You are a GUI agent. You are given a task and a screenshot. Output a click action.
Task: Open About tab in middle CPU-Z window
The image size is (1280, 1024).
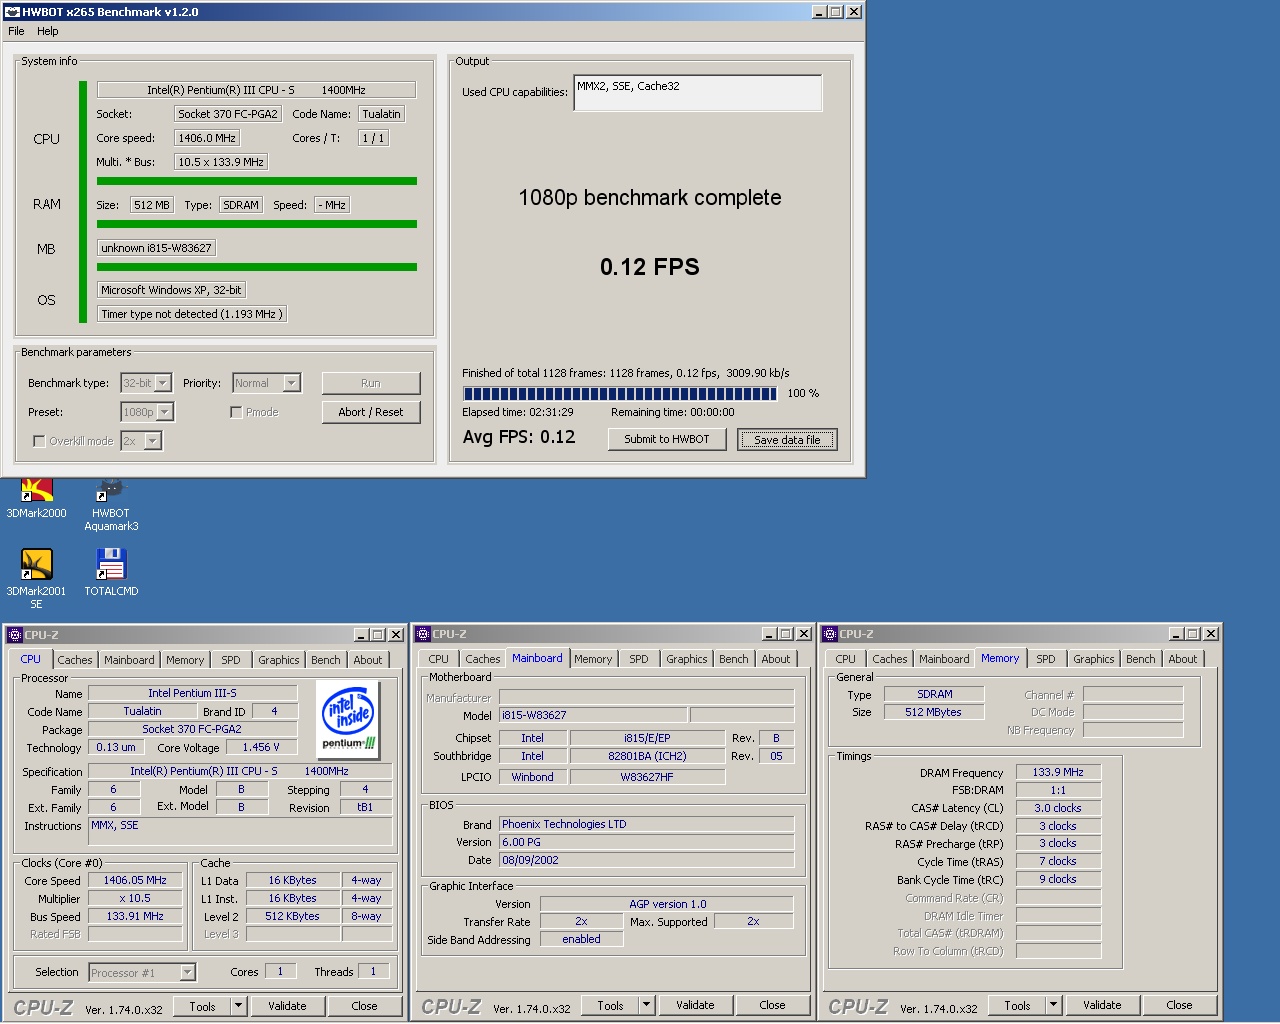pyautogui.click(x=776, y=659)
